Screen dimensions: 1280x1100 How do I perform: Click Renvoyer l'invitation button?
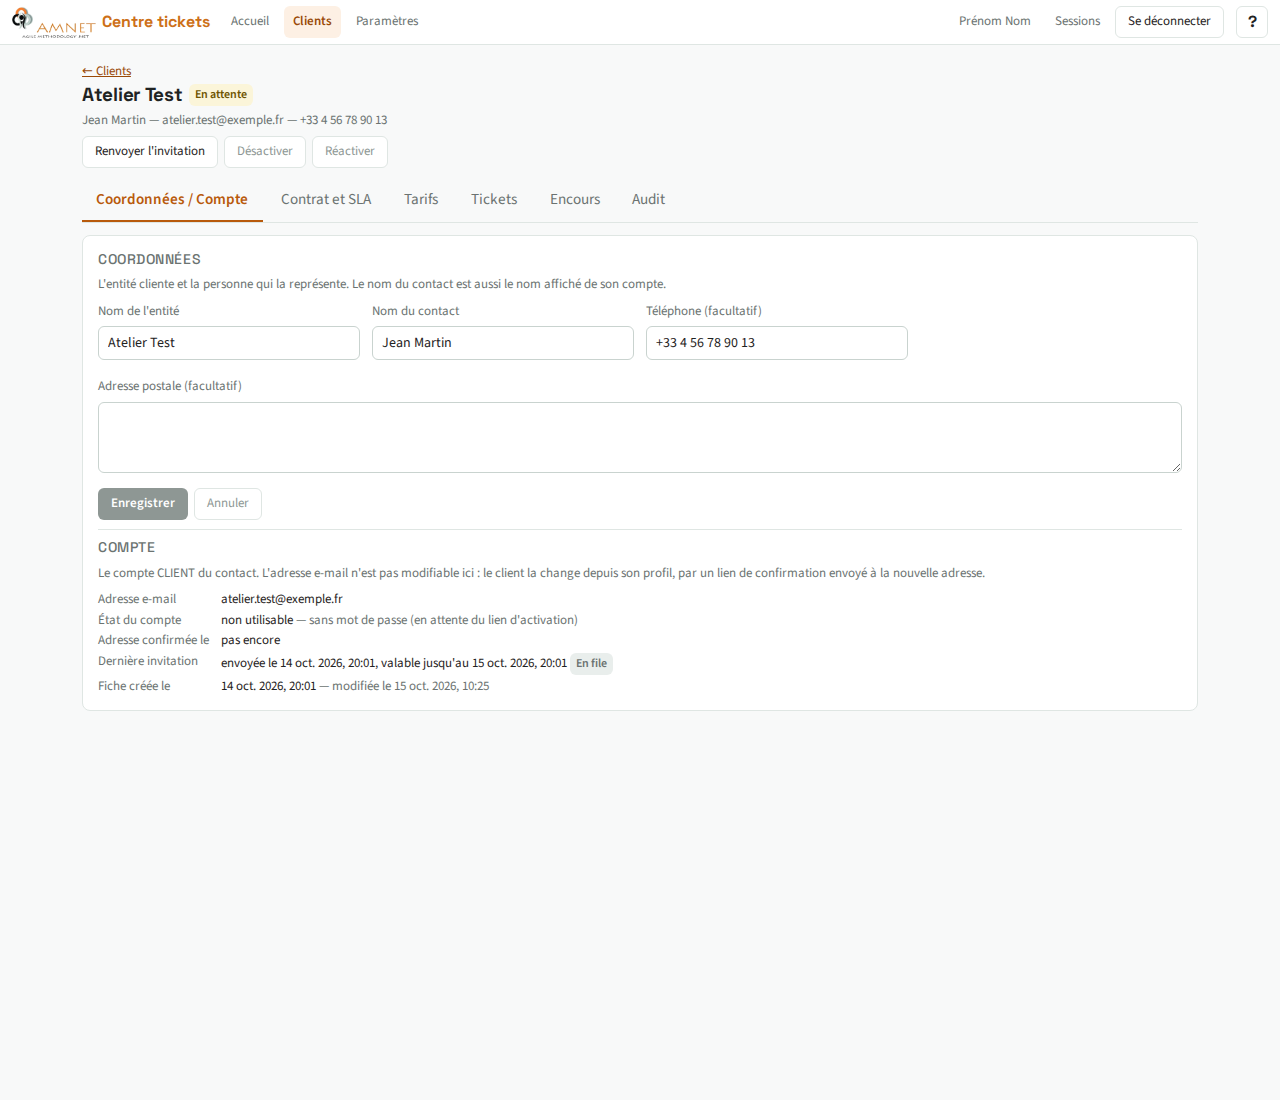pos(150,151)
